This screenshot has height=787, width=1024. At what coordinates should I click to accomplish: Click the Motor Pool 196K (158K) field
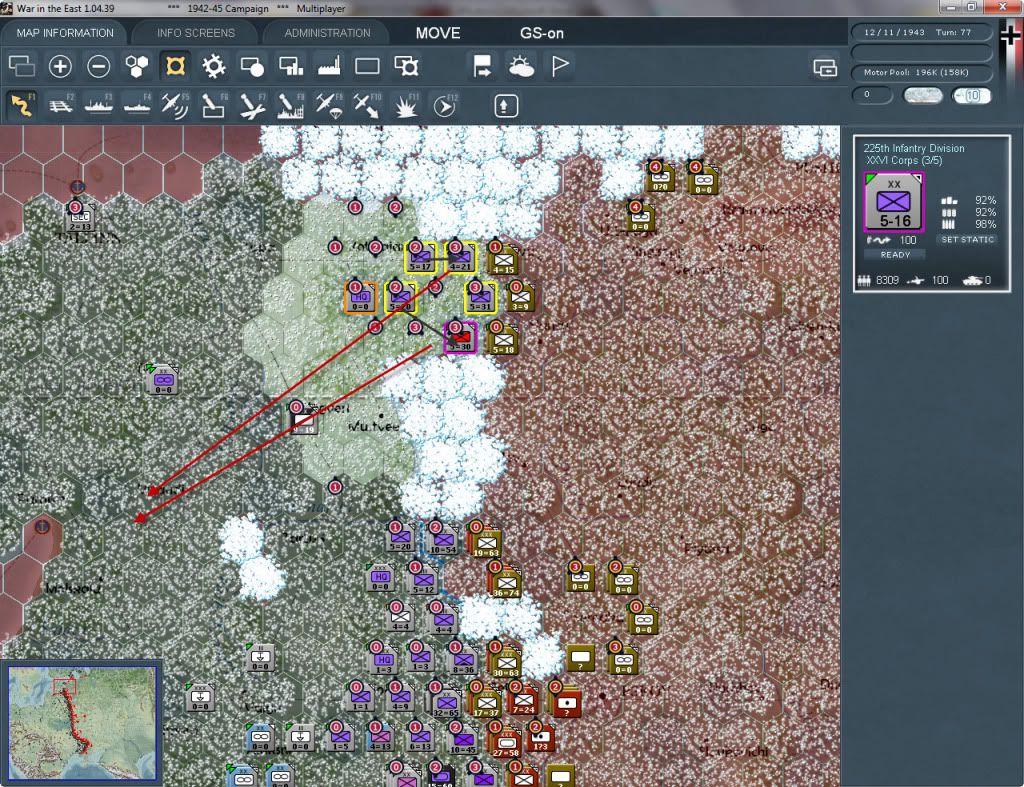coord(920,72)
